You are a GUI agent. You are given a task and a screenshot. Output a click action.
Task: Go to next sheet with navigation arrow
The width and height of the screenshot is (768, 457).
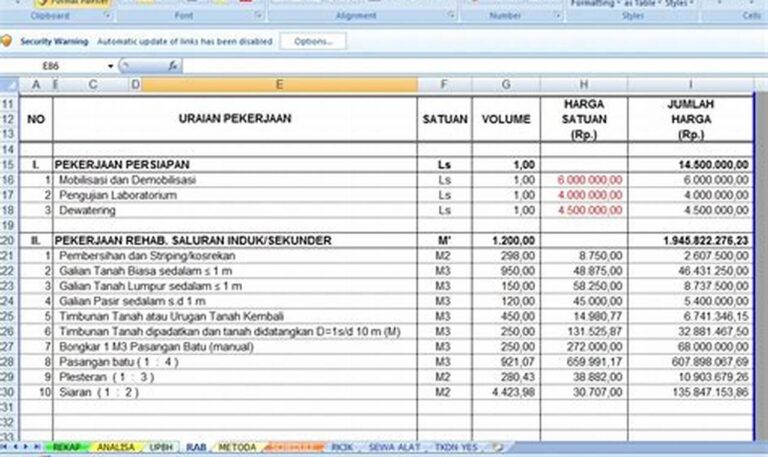[25, 447]
